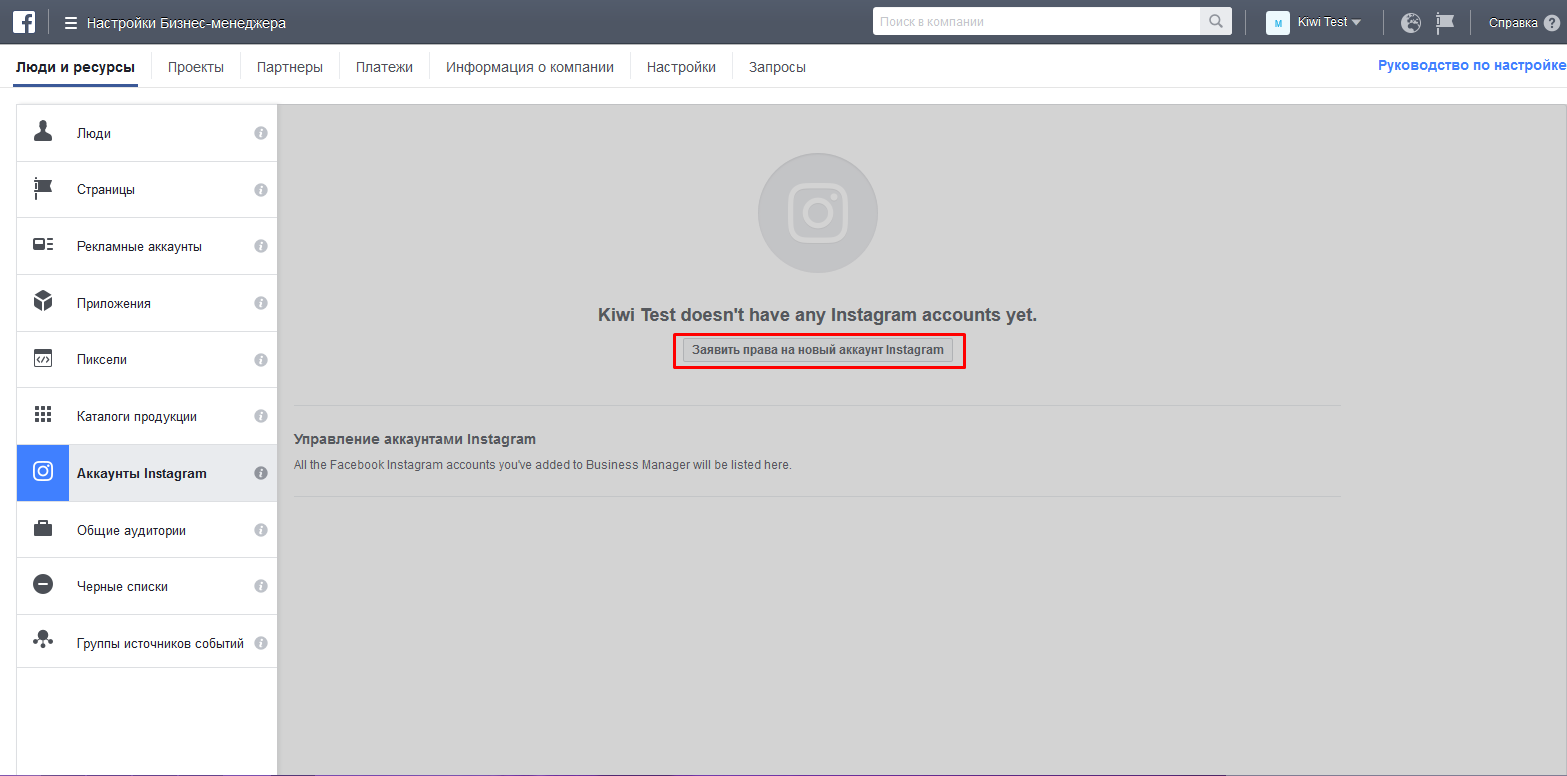The height and width of the screenshot is (776, 1567).
Task: Click the Instagram icon in the sidebar
Action: coord(43,472)
